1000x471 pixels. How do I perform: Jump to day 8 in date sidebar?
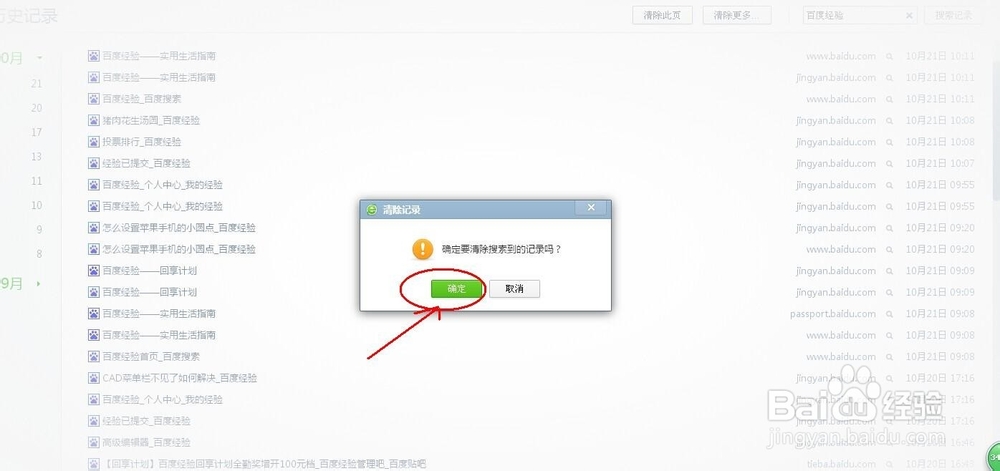point(39,254)
